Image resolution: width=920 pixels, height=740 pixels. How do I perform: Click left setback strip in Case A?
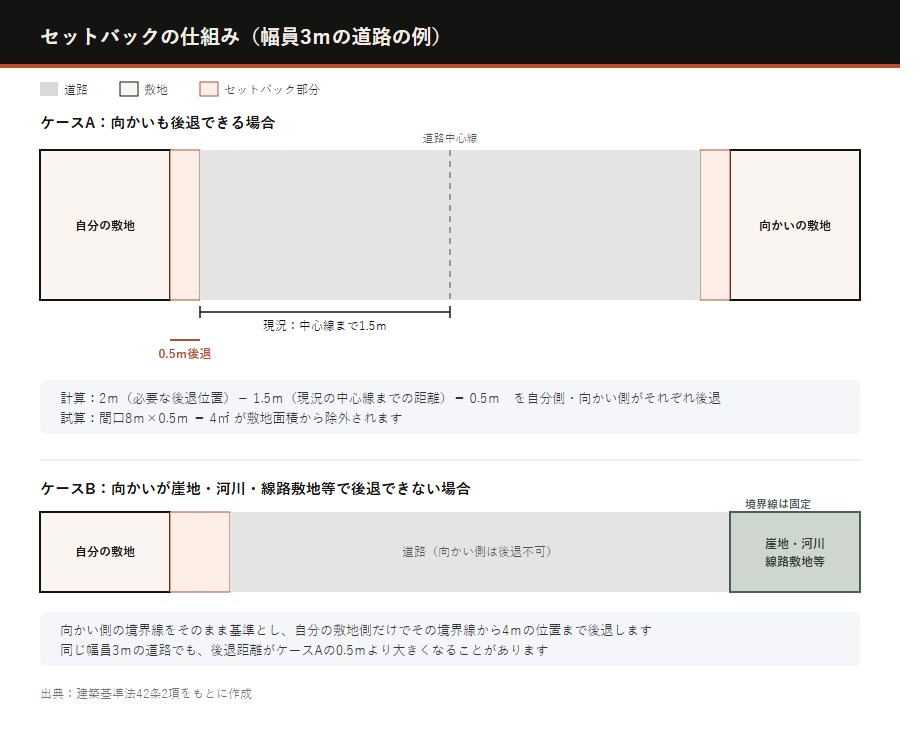coord(185,225)
